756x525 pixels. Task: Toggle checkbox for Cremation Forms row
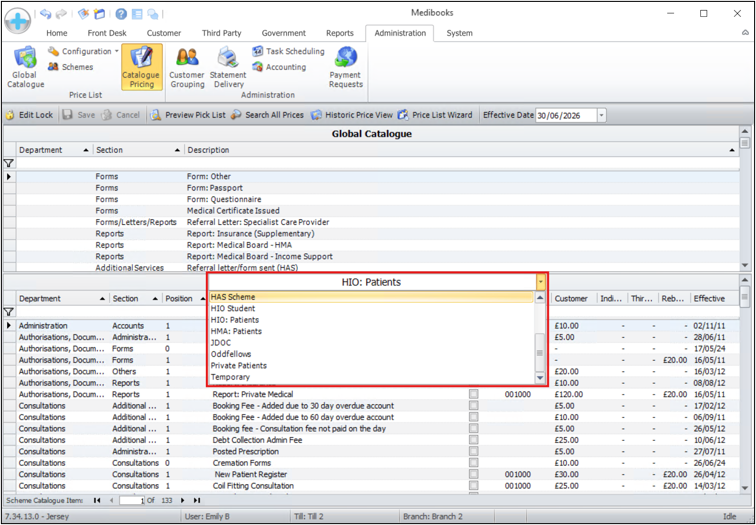point(474,463)
